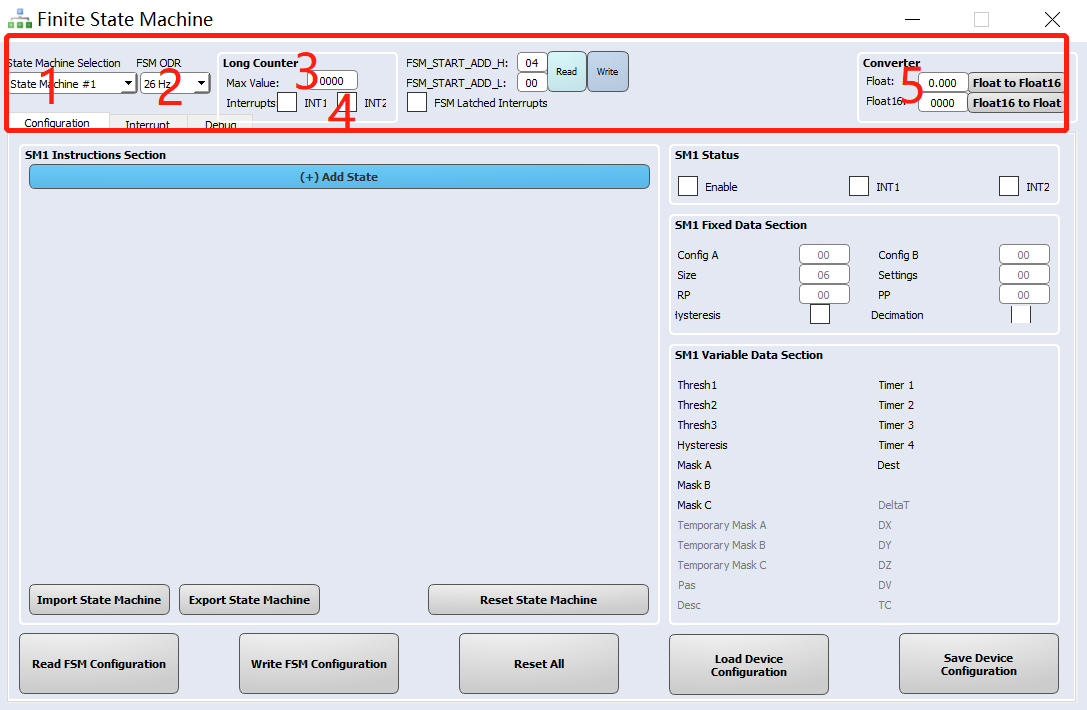Select the Configuration tab

tap(57, 123)
